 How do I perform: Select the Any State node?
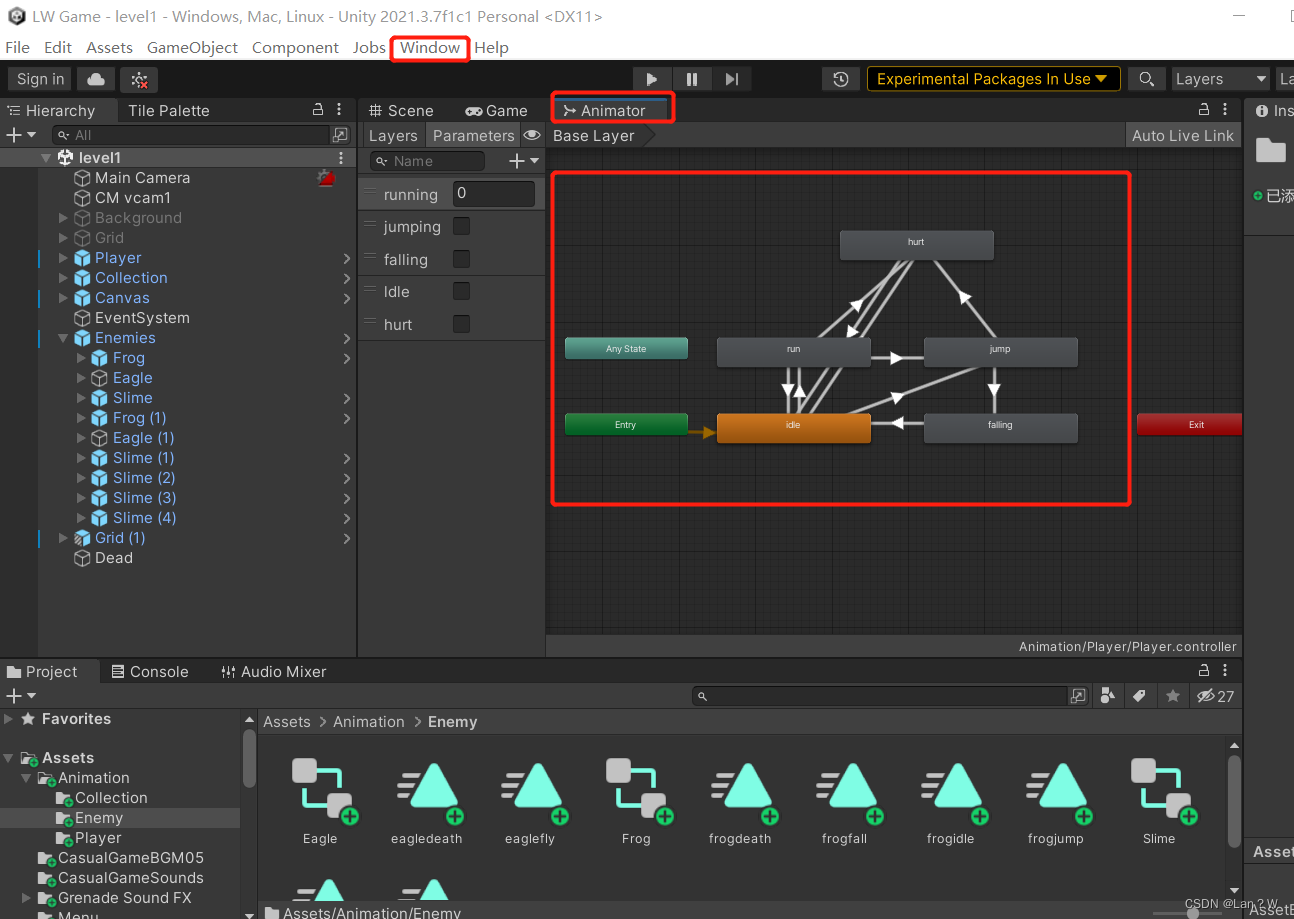point(626,348)
